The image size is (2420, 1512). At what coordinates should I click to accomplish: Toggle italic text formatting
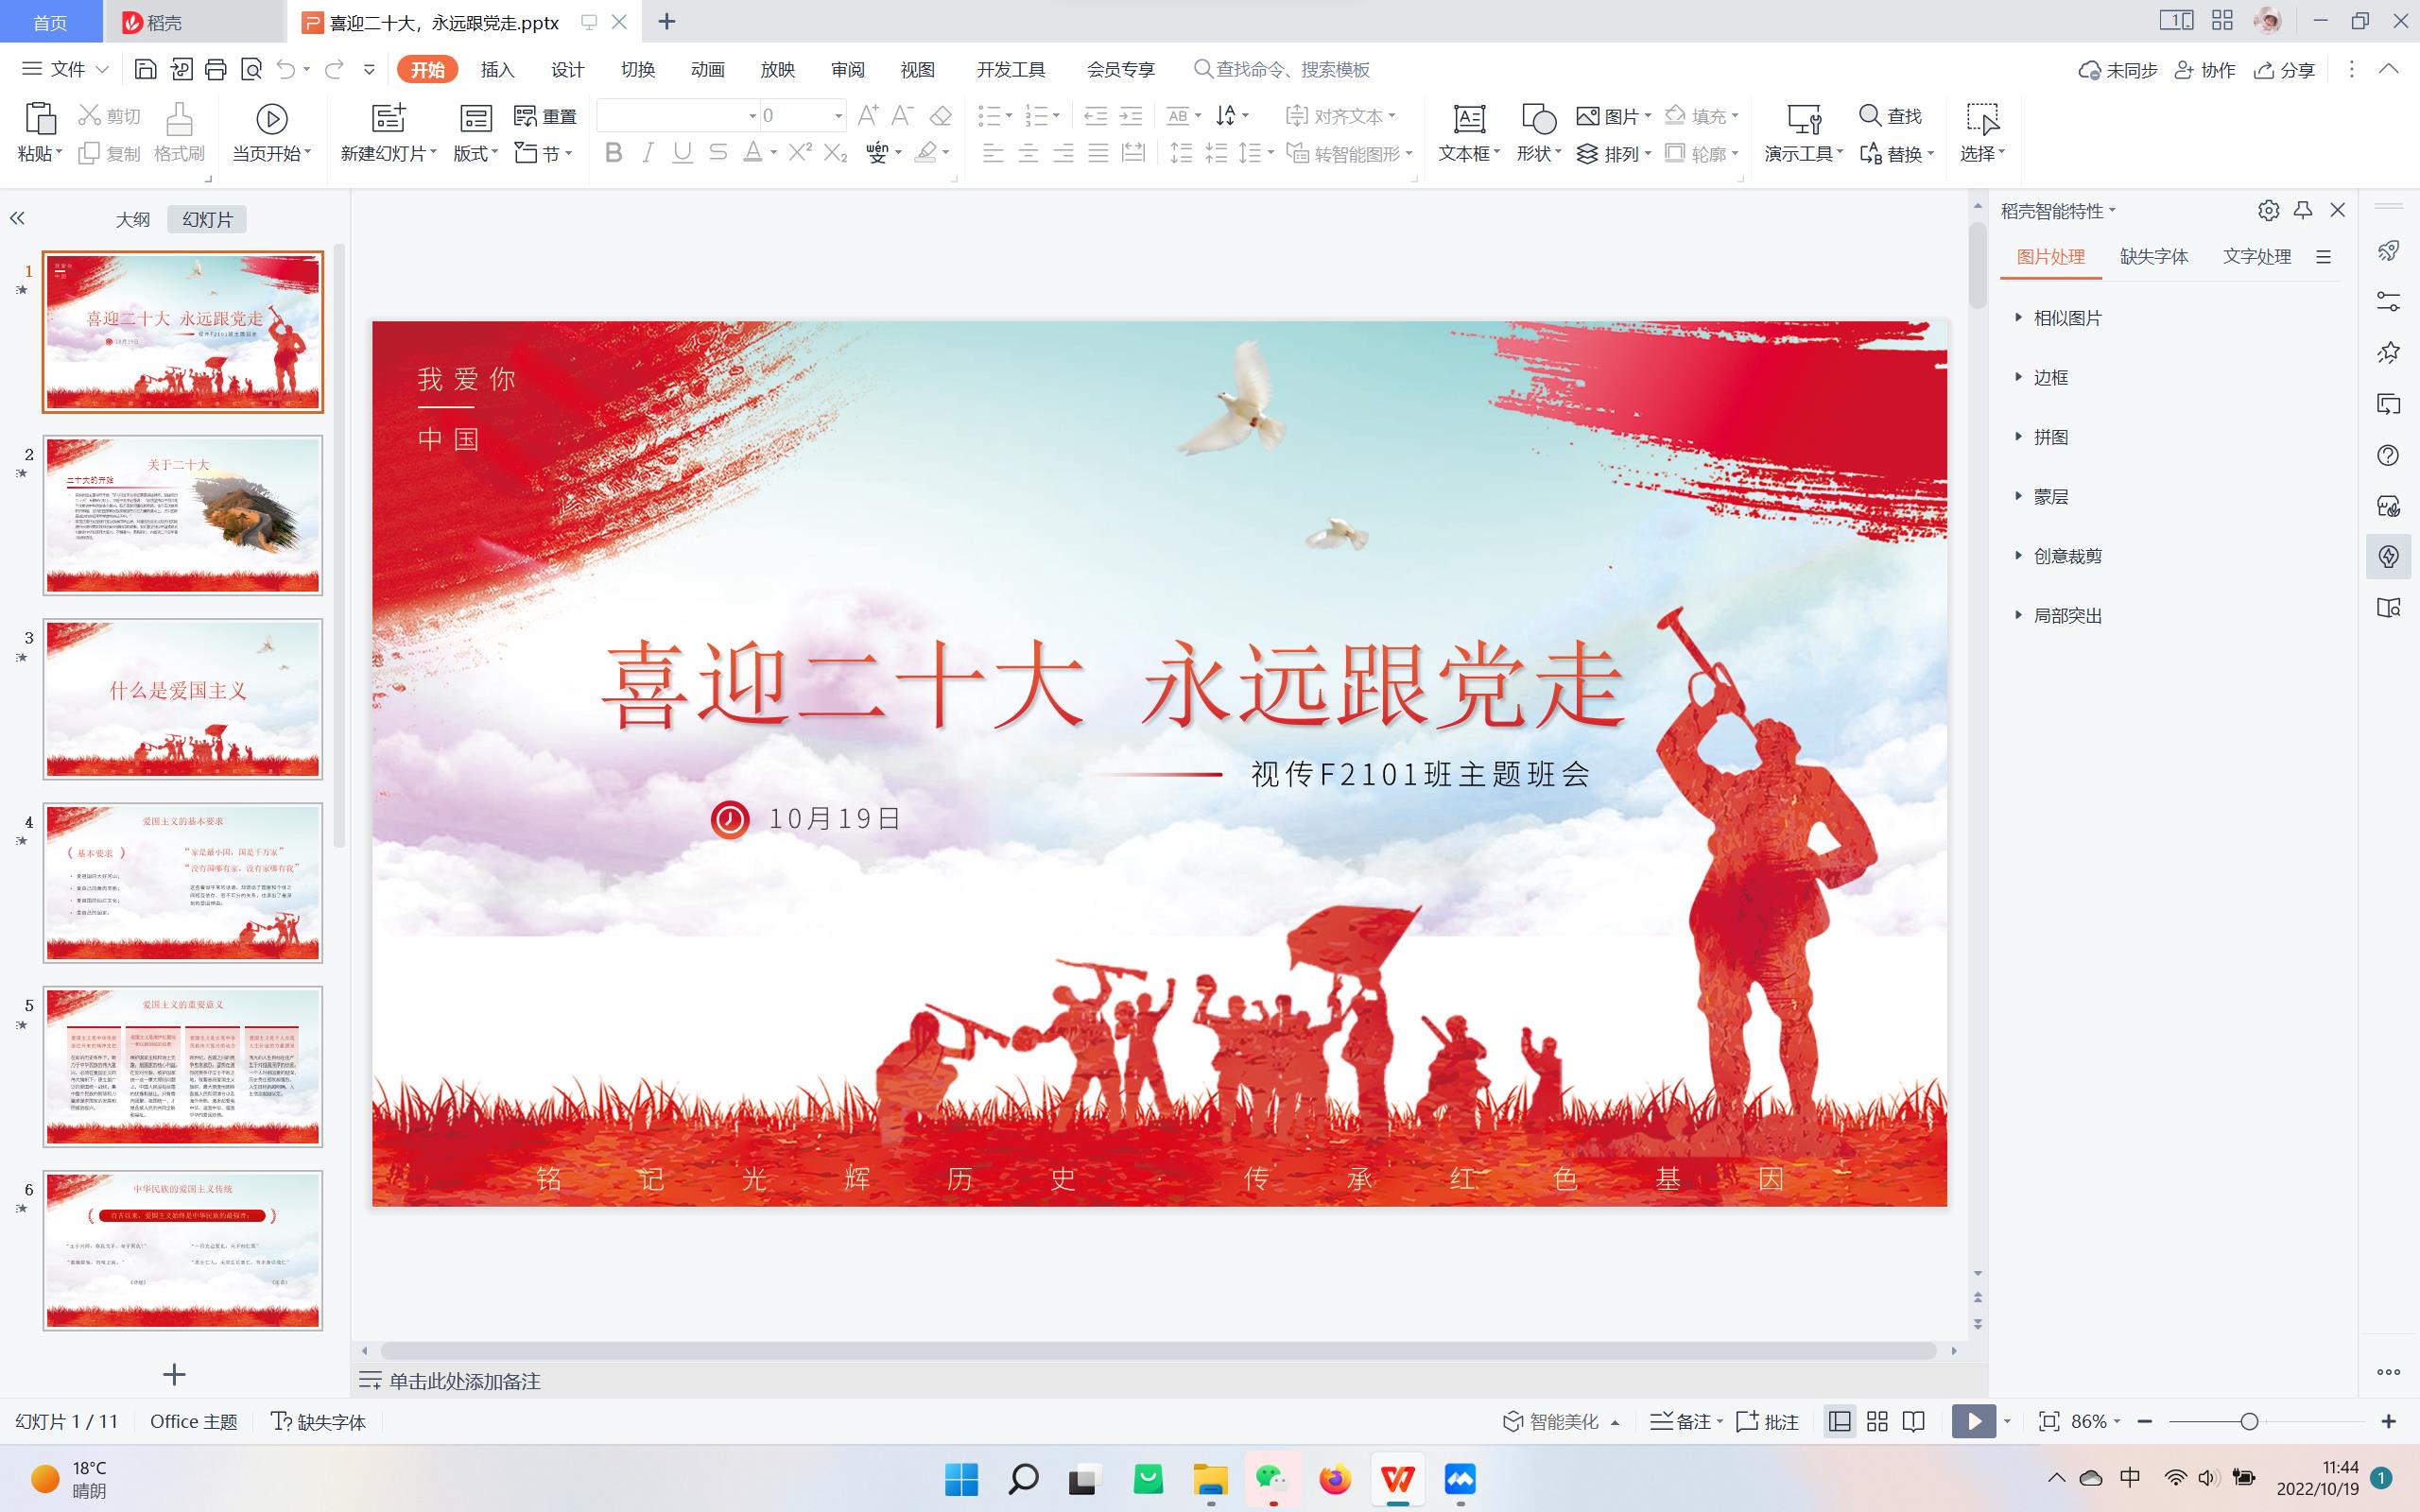coord(648,153)
